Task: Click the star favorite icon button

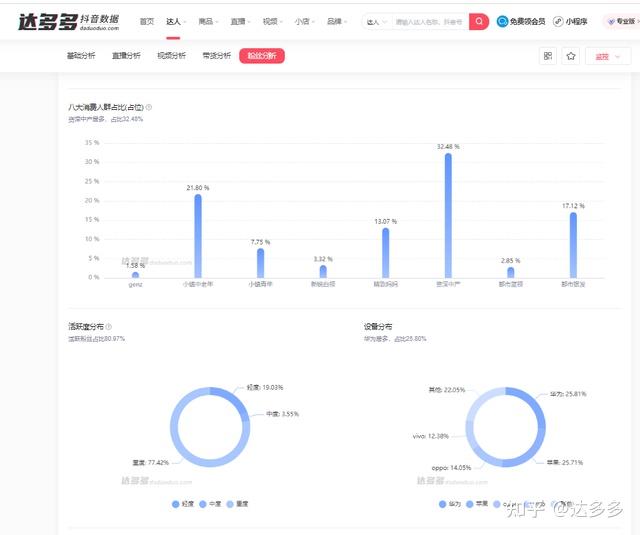Action: click(x=571, y=56)
